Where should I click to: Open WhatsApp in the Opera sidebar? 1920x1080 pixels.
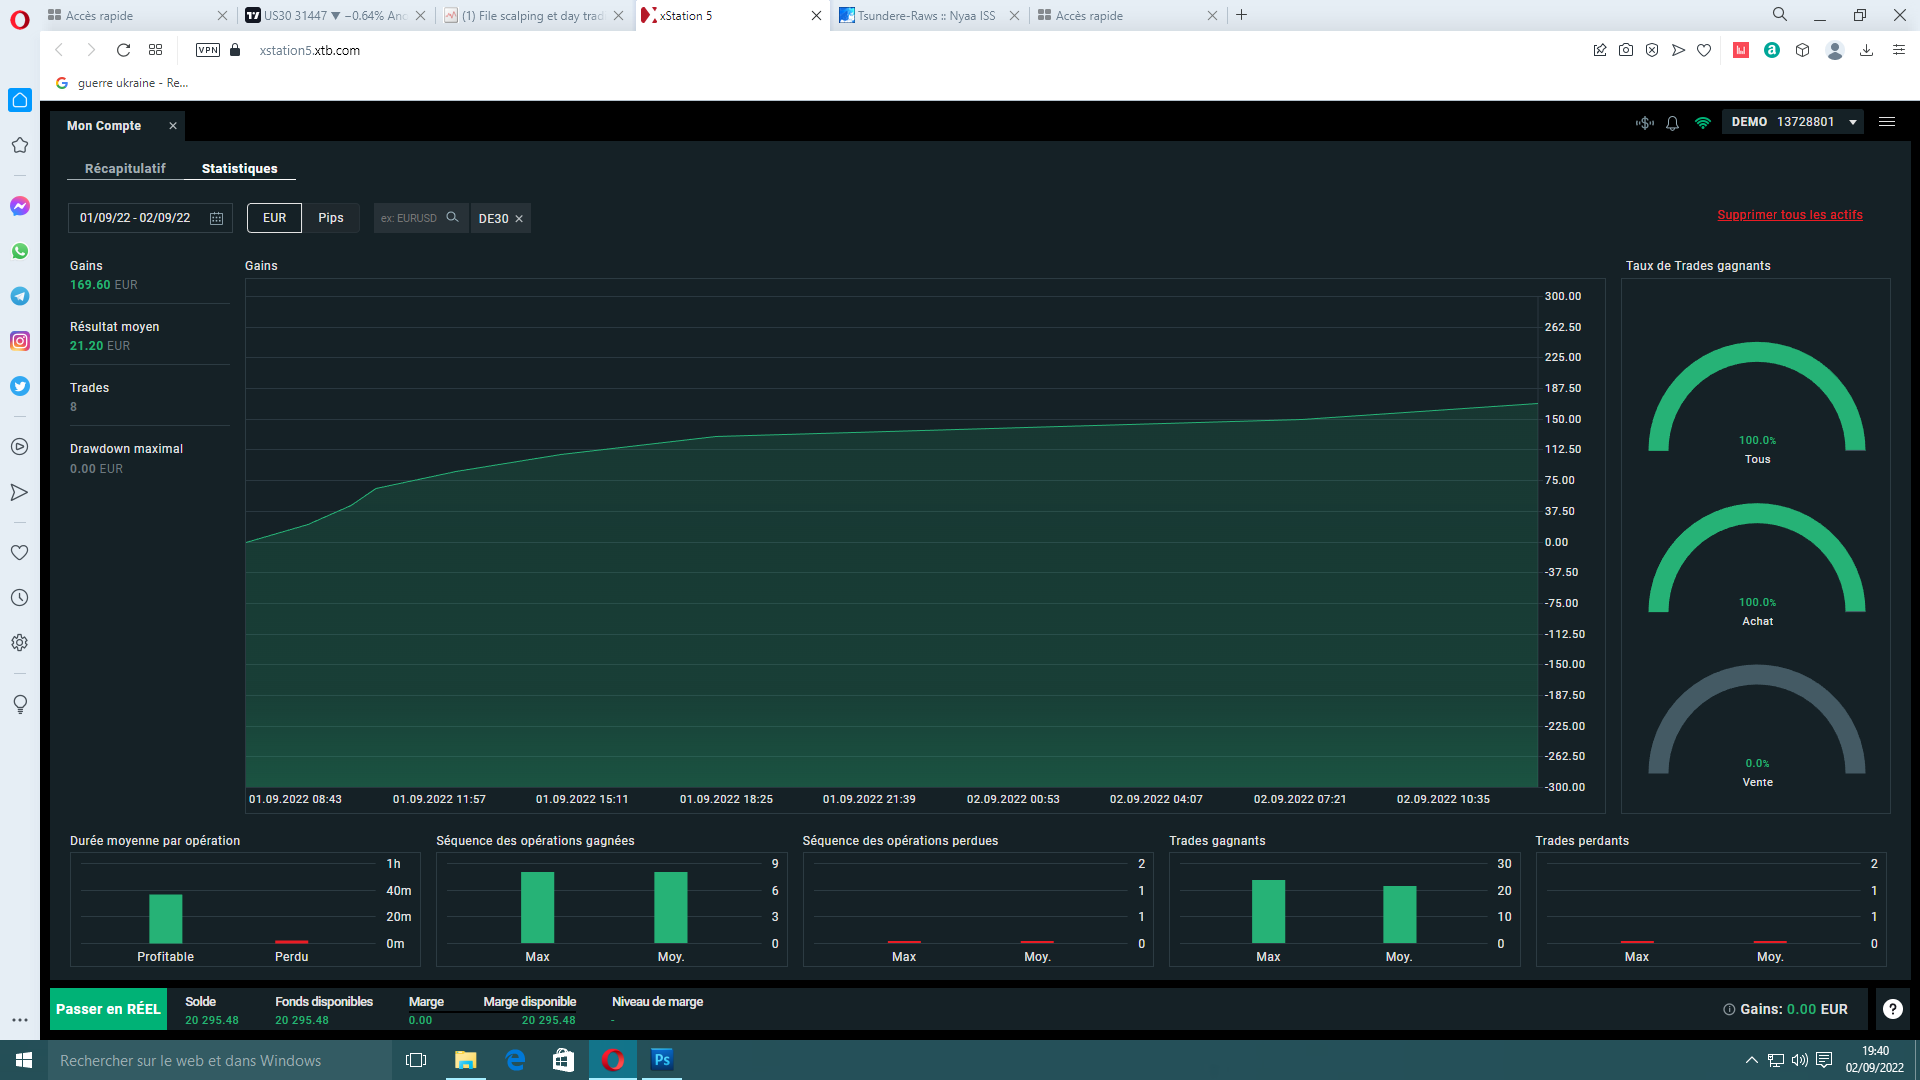click(20, 251)
